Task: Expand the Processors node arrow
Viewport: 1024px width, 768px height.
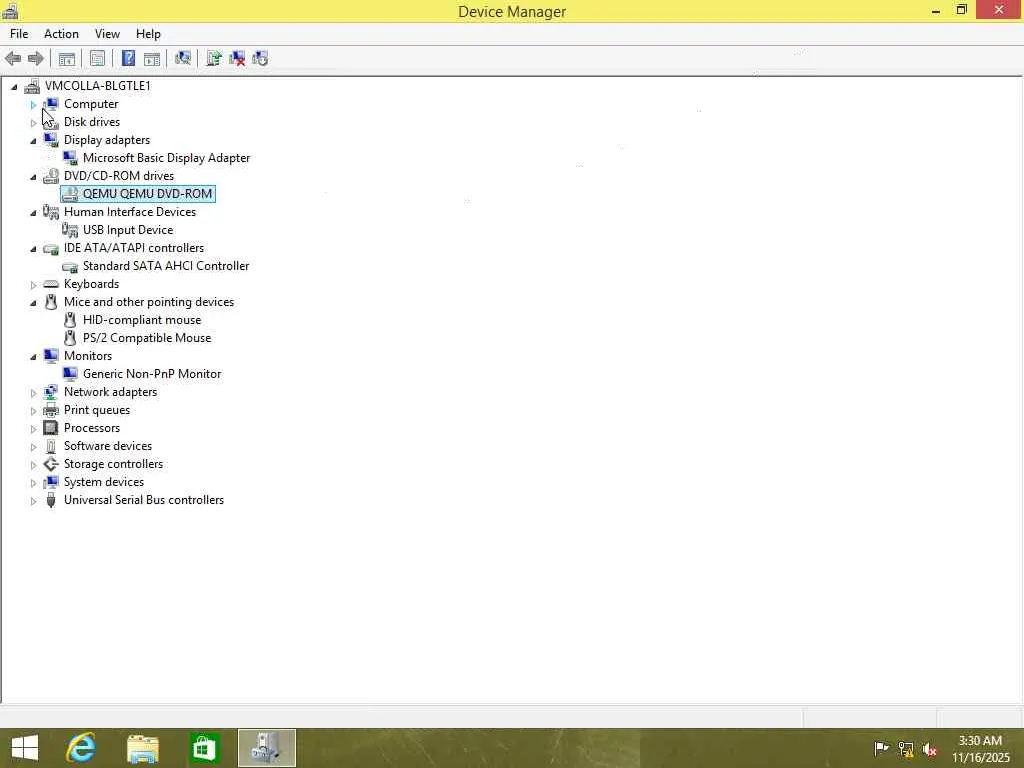Action: coord(33,428)
